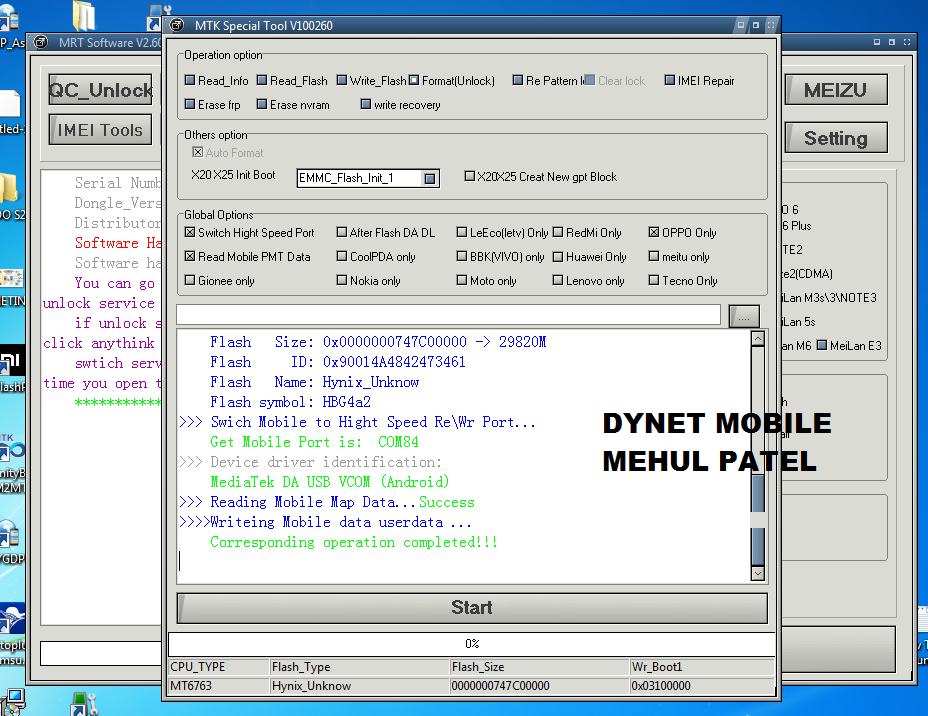
Task: Click the Flash_Size column header
Action: pyautogui.click(x=539, y=667)
